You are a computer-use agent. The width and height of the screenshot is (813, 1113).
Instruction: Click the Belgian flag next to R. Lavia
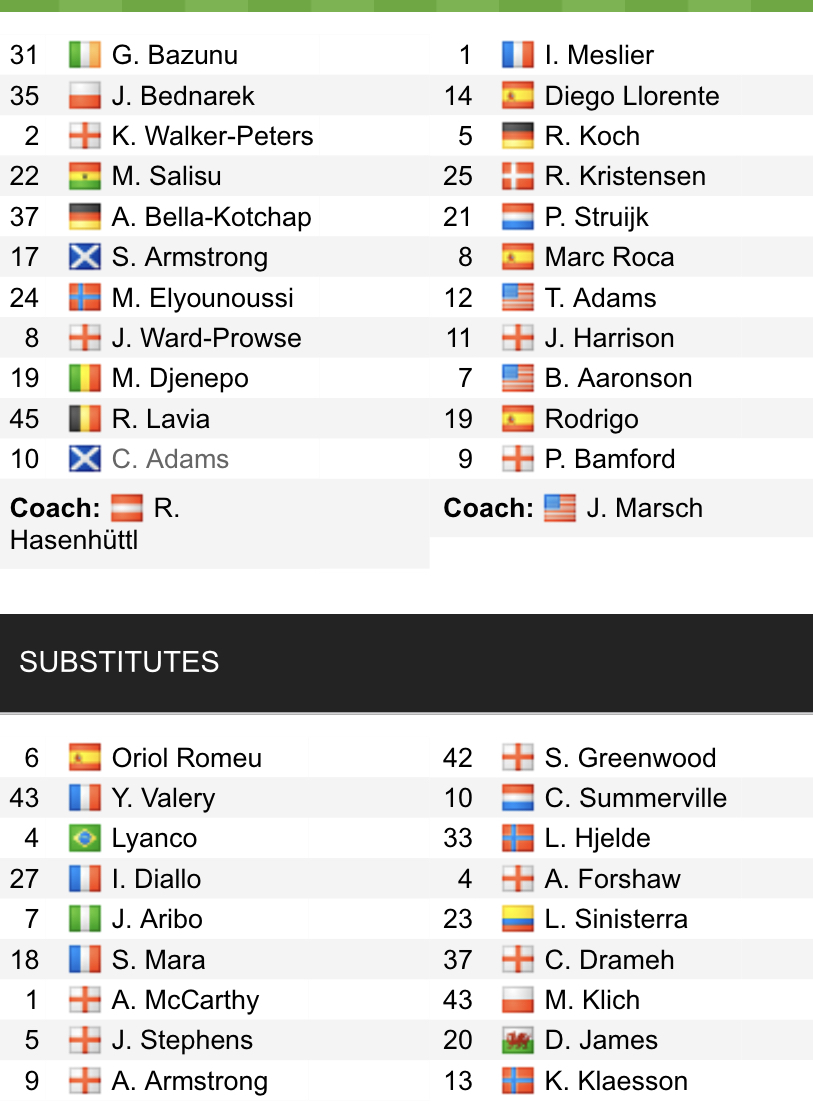85,419
